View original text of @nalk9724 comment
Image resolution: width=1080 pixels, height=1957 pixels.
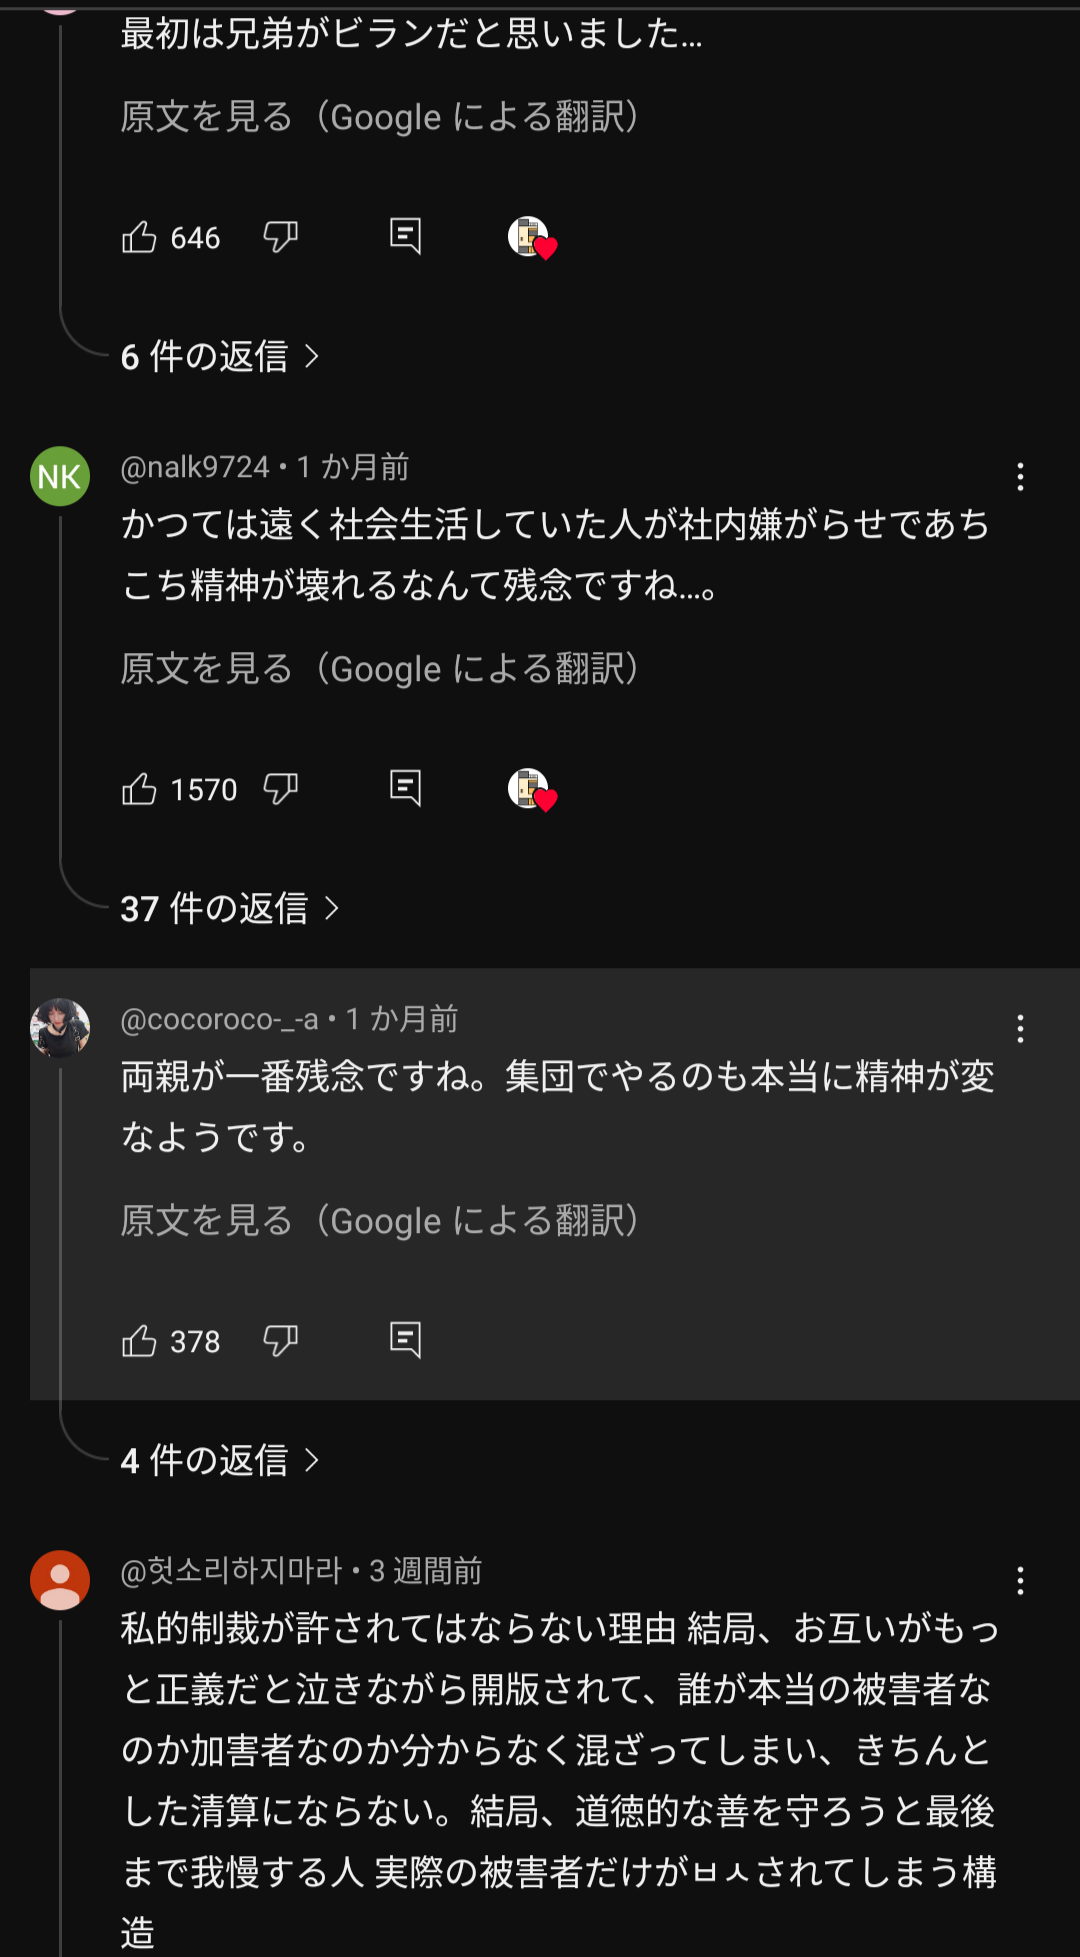[x=380, y=669]
